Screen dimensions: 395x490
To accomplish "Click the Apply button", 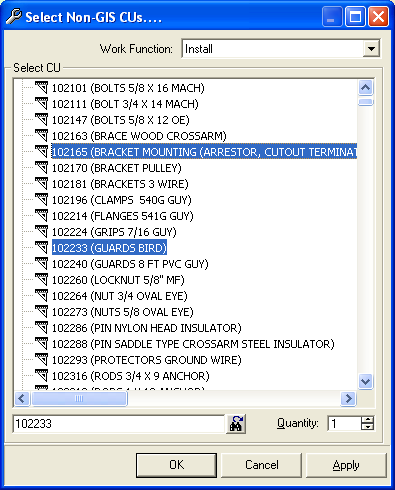I will coord(346,465).
